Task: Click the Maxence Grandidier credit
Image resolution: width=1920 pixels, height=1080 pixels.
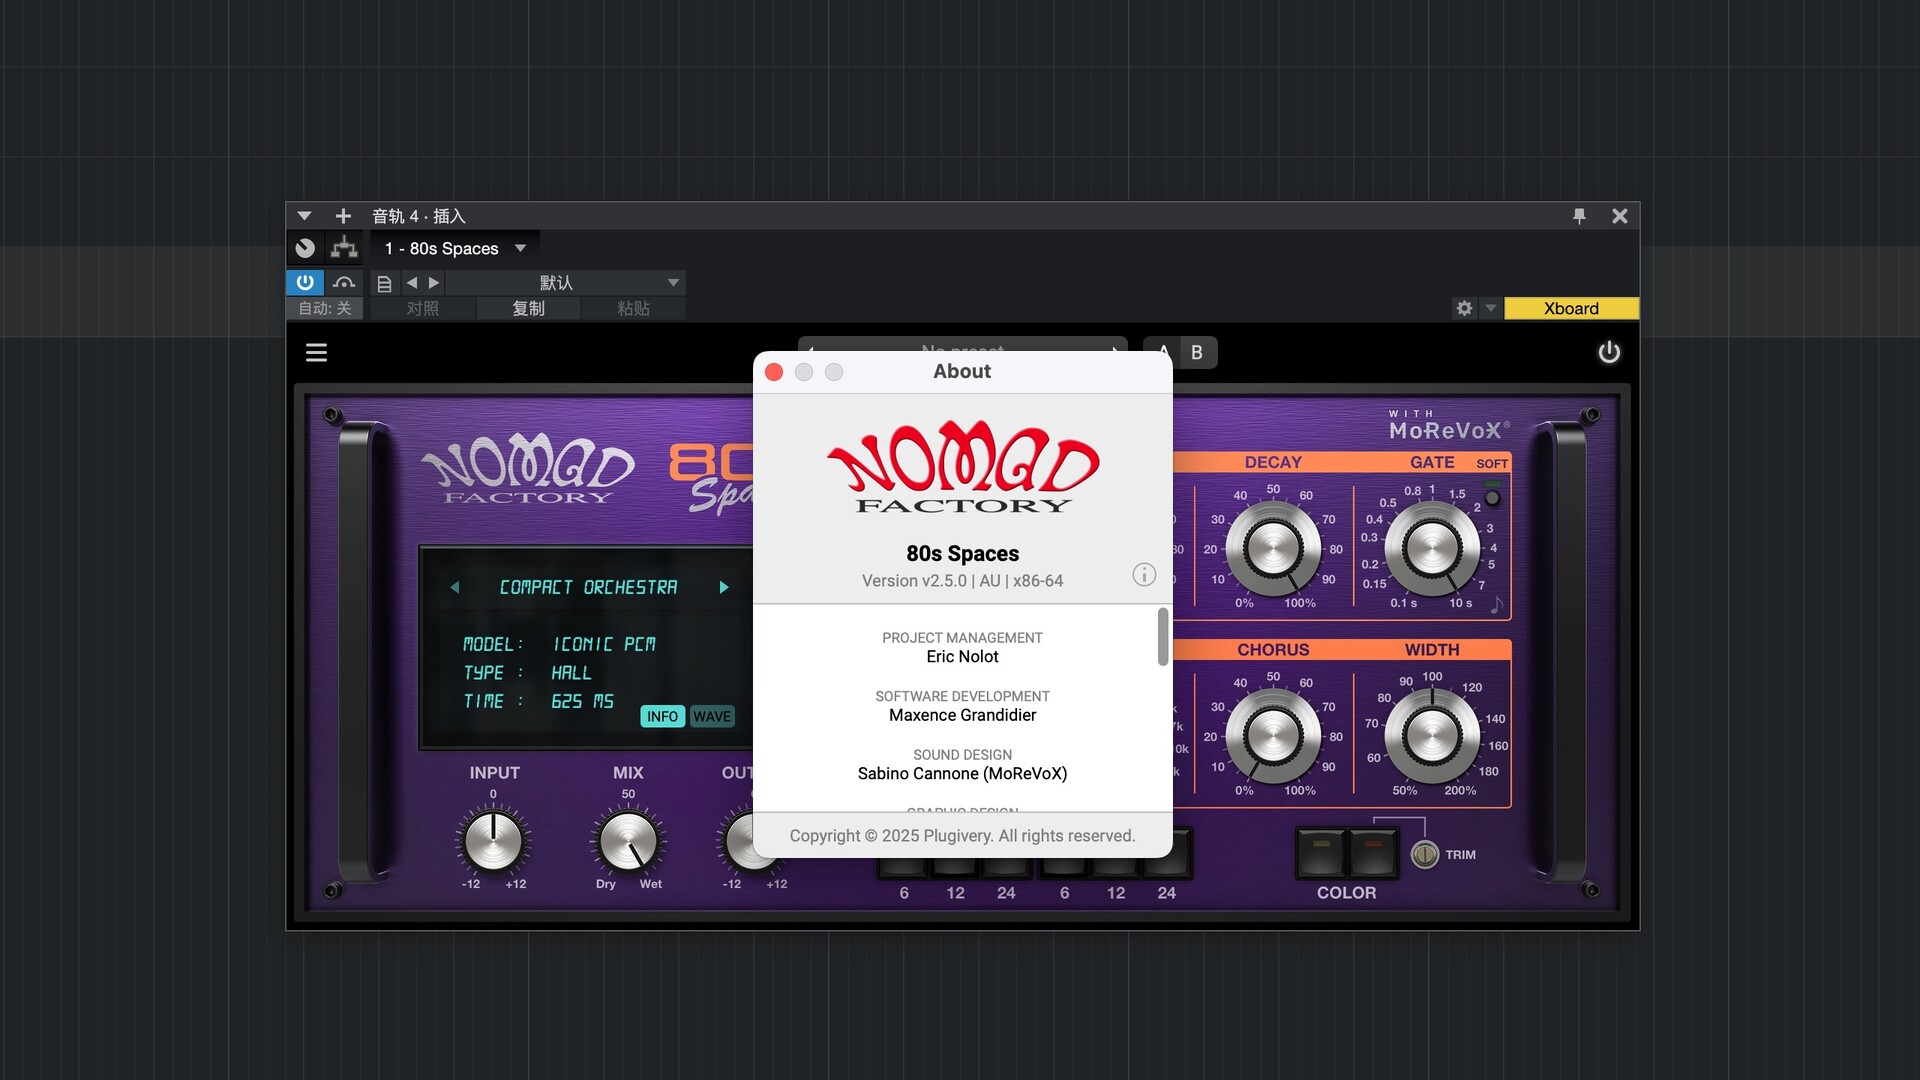Action: [x=962, y=715]
